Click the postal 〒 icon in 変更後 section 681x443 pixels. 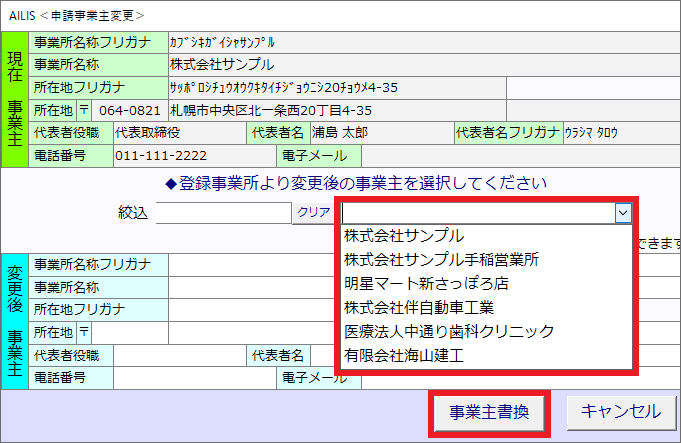pyautogui.click(x=84, y=332)
